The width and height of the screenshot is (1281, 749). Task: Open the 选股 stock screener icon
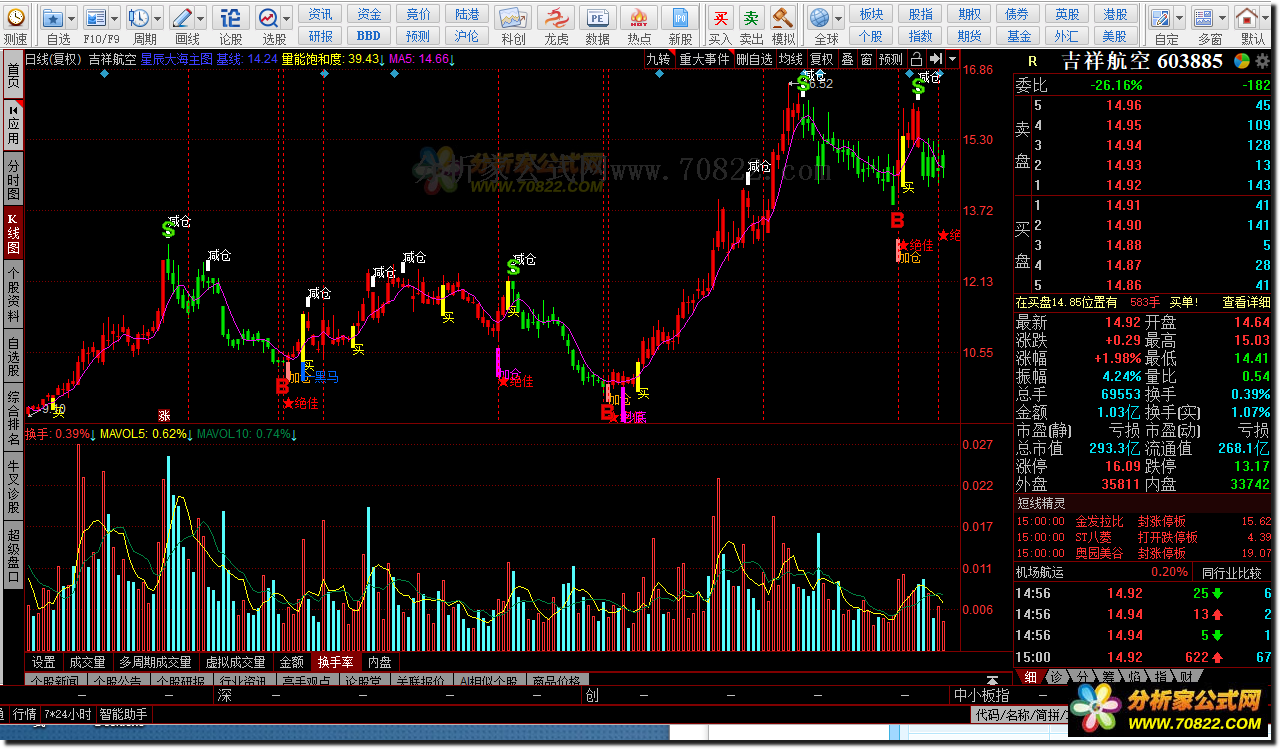268,18
